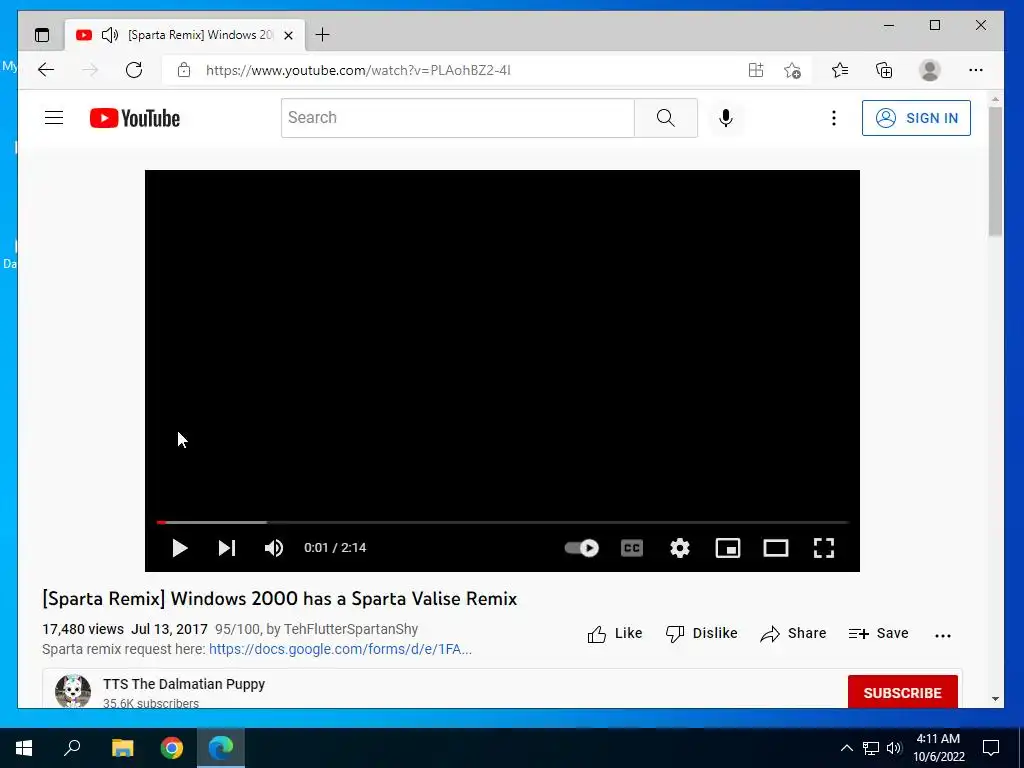Open the docs.google.com forms link
The width and height of the screenshot is (1024, 768).
340,649
